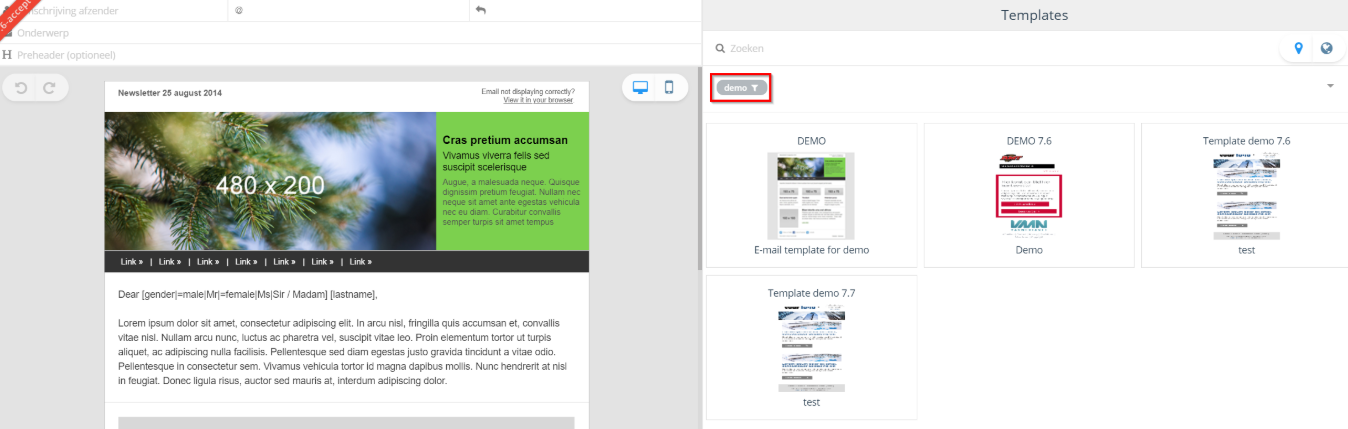1348x429 pixels.
Task: Expand the filter dropdown arrow
Action: 1330,86
